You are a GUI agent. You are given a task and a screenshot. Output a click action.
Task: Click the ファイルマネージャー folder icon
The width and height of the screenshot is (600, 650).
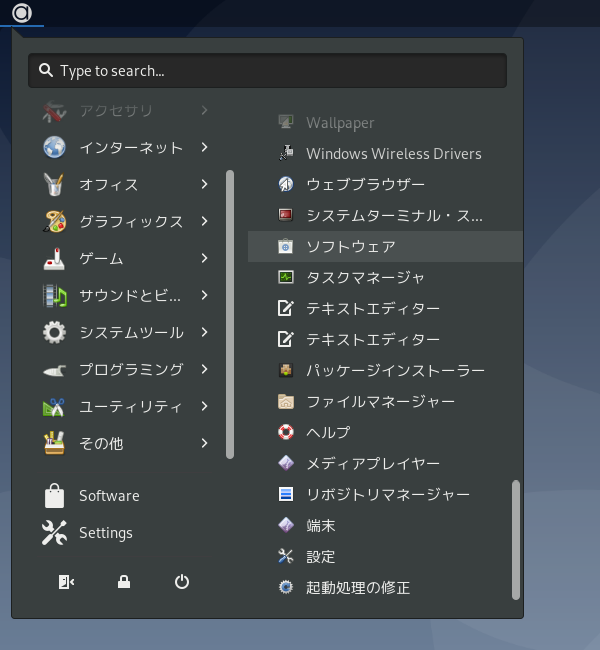coord(286,401)
